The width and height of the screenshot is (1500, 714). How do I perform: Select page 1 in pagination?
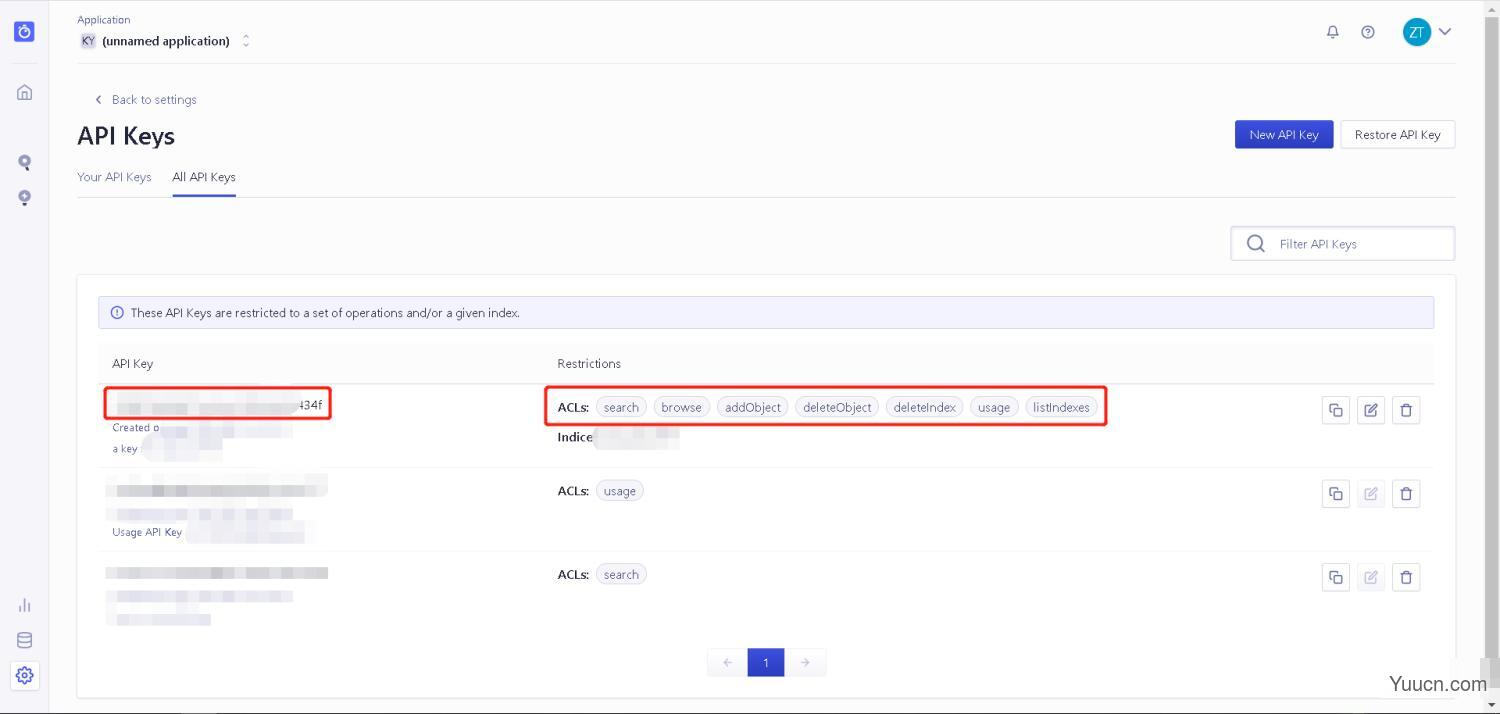[766, 662]
